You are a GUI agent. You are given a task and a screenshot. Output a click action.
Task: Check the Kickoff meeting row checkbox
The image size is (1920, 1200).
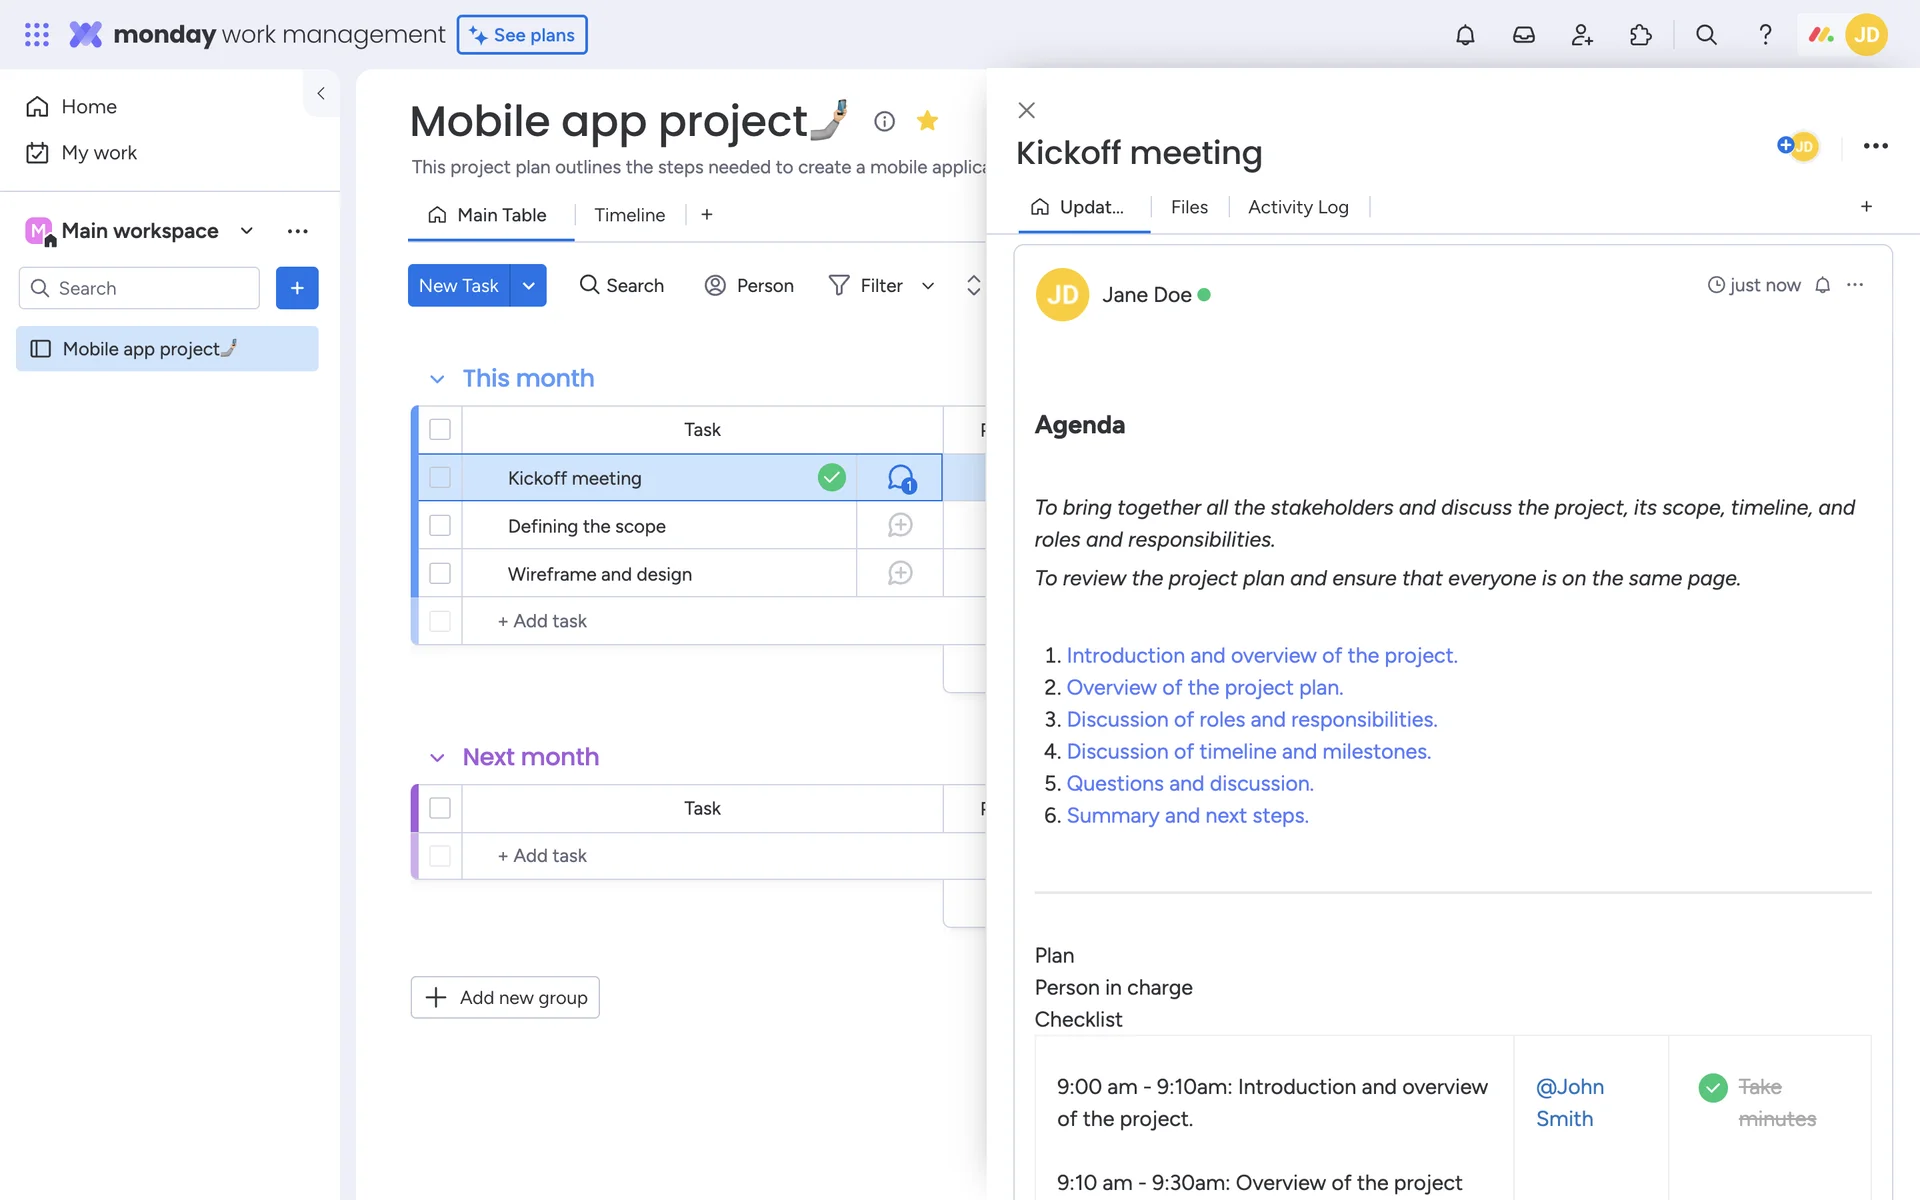click(440, 478)
